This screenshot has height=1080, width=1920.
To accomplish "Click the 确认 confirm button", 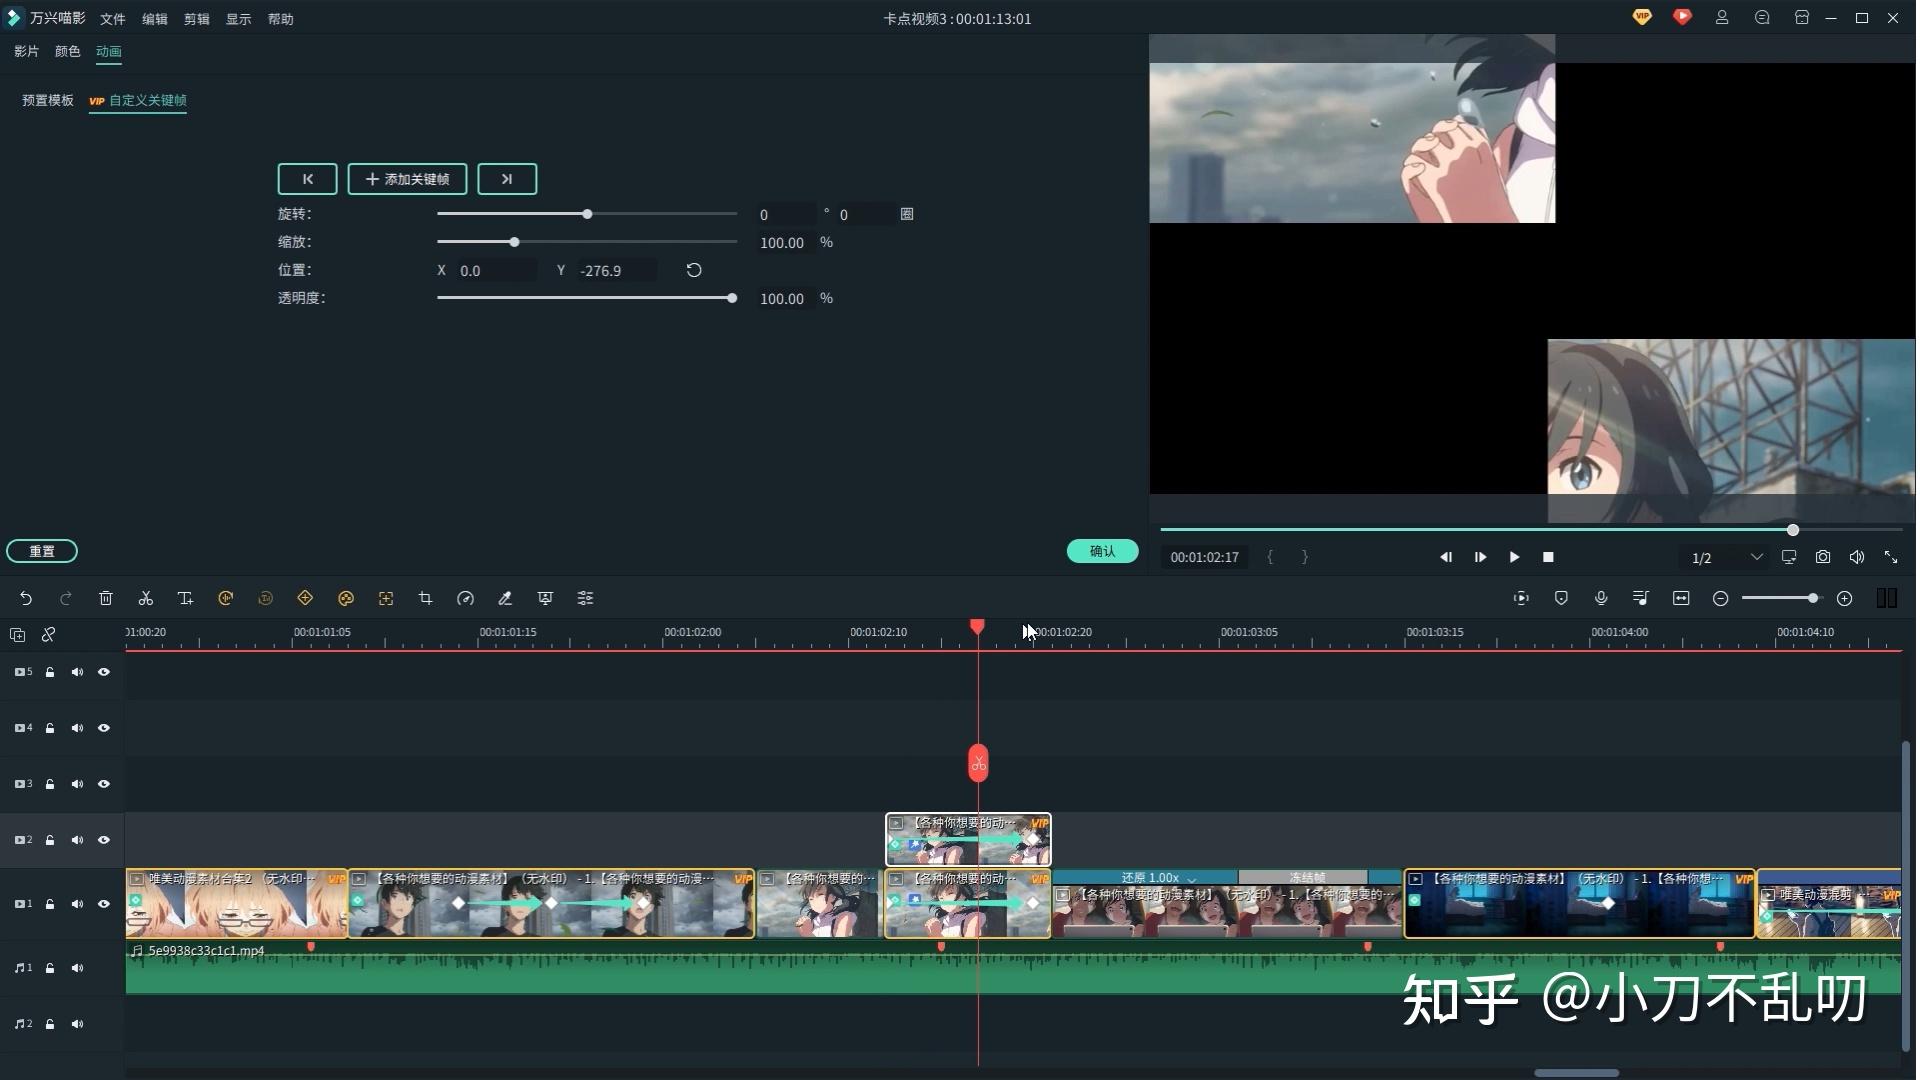I will 1102,551.
